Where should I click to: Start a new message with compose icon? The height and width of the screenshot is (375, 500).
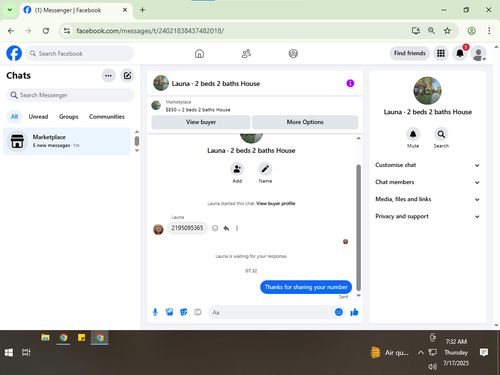click(127, 76)
